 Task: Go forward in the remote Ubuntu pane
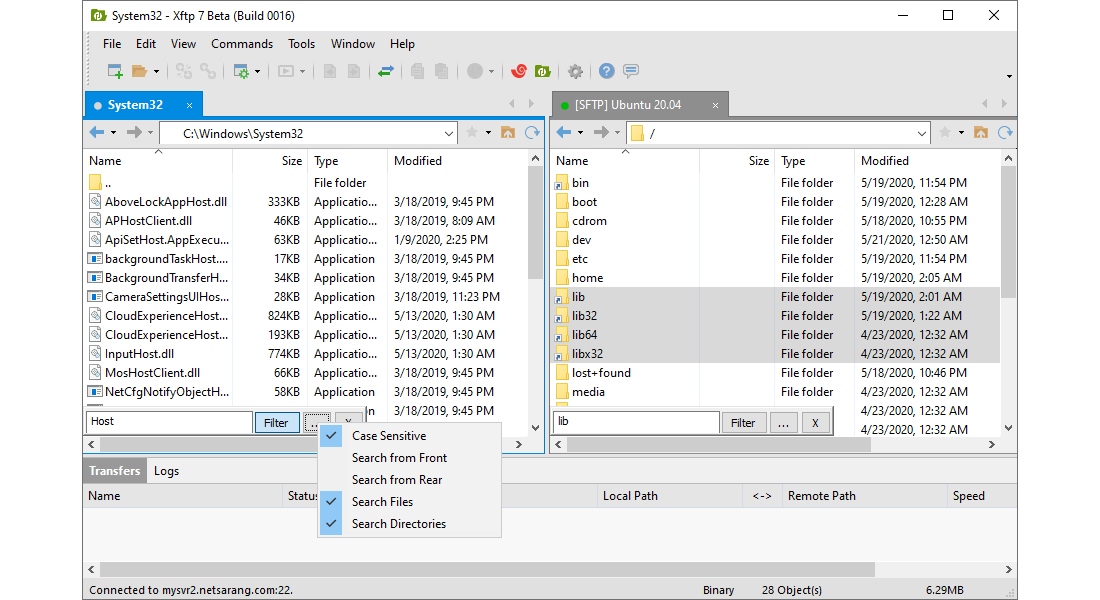(601, 133)
